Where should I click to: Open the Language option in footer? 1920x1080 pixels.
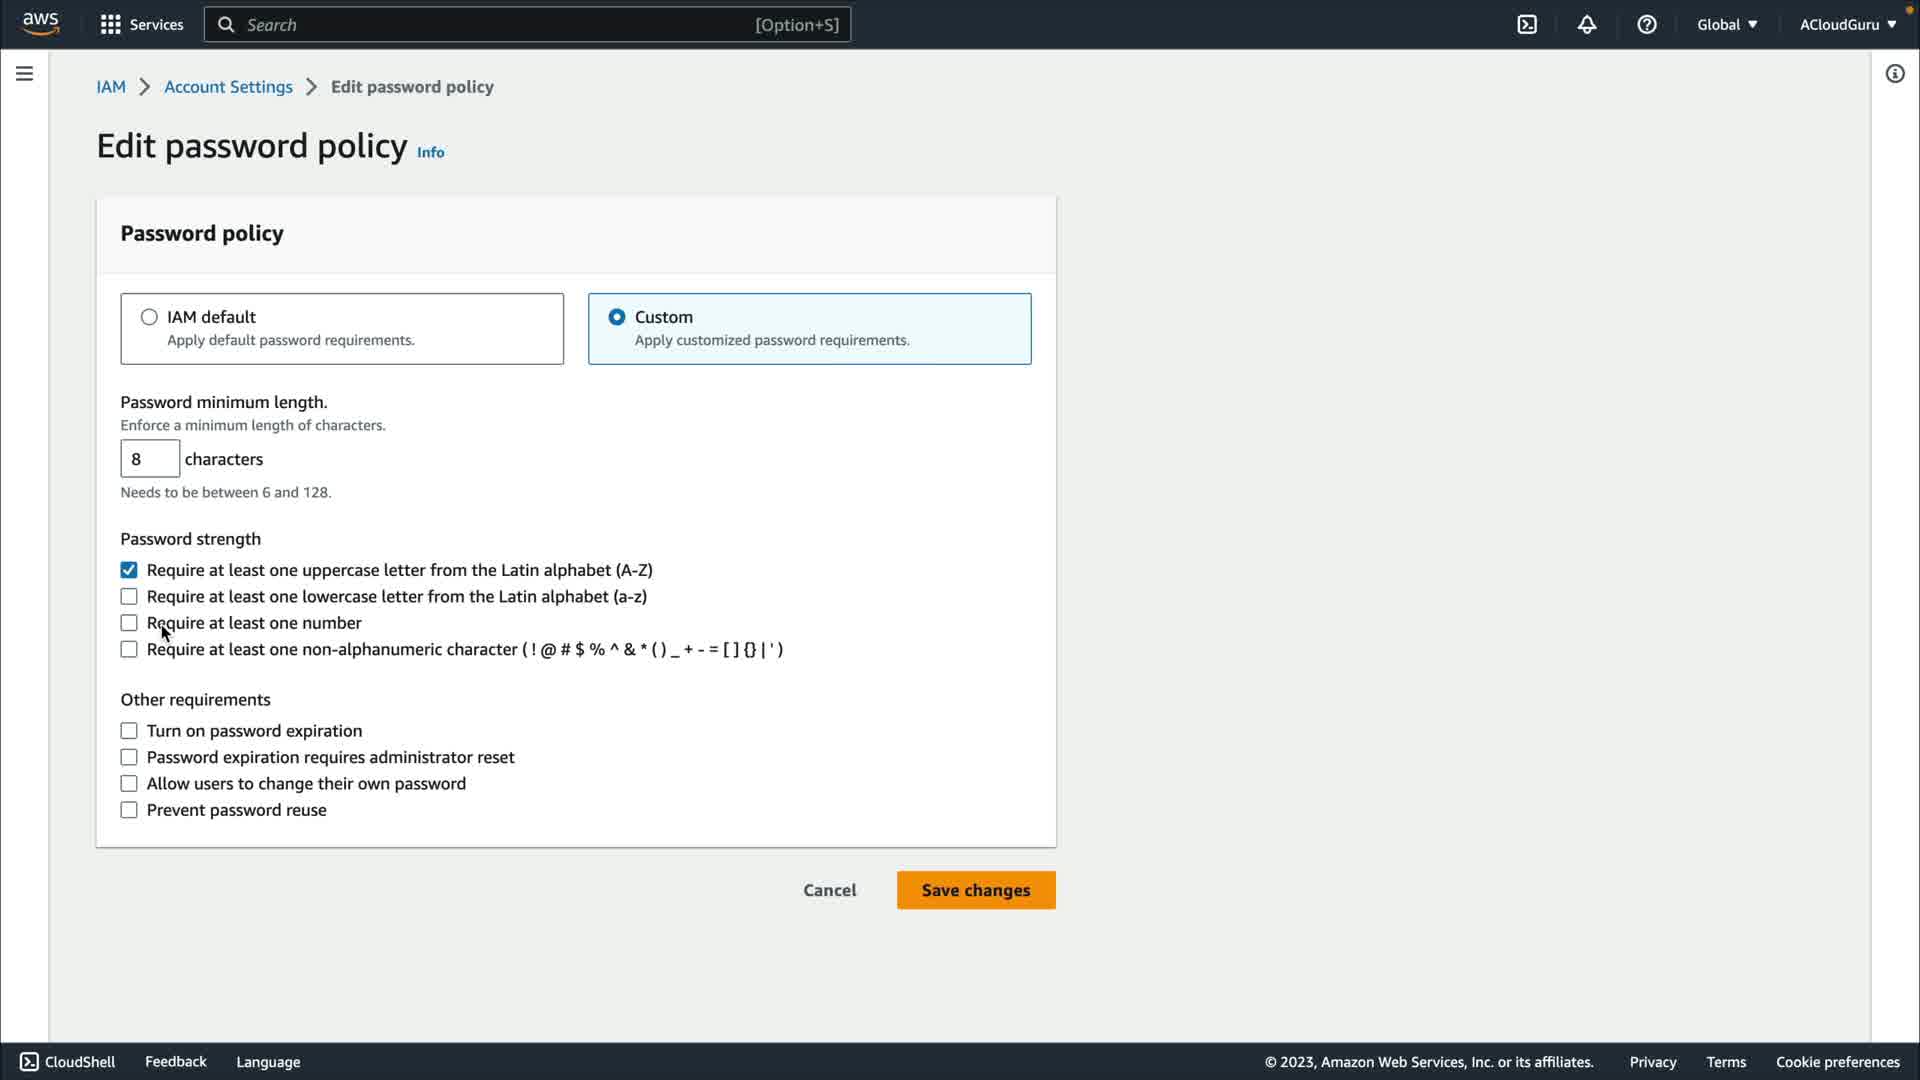pyautogui.click(x=268, y=1062)
